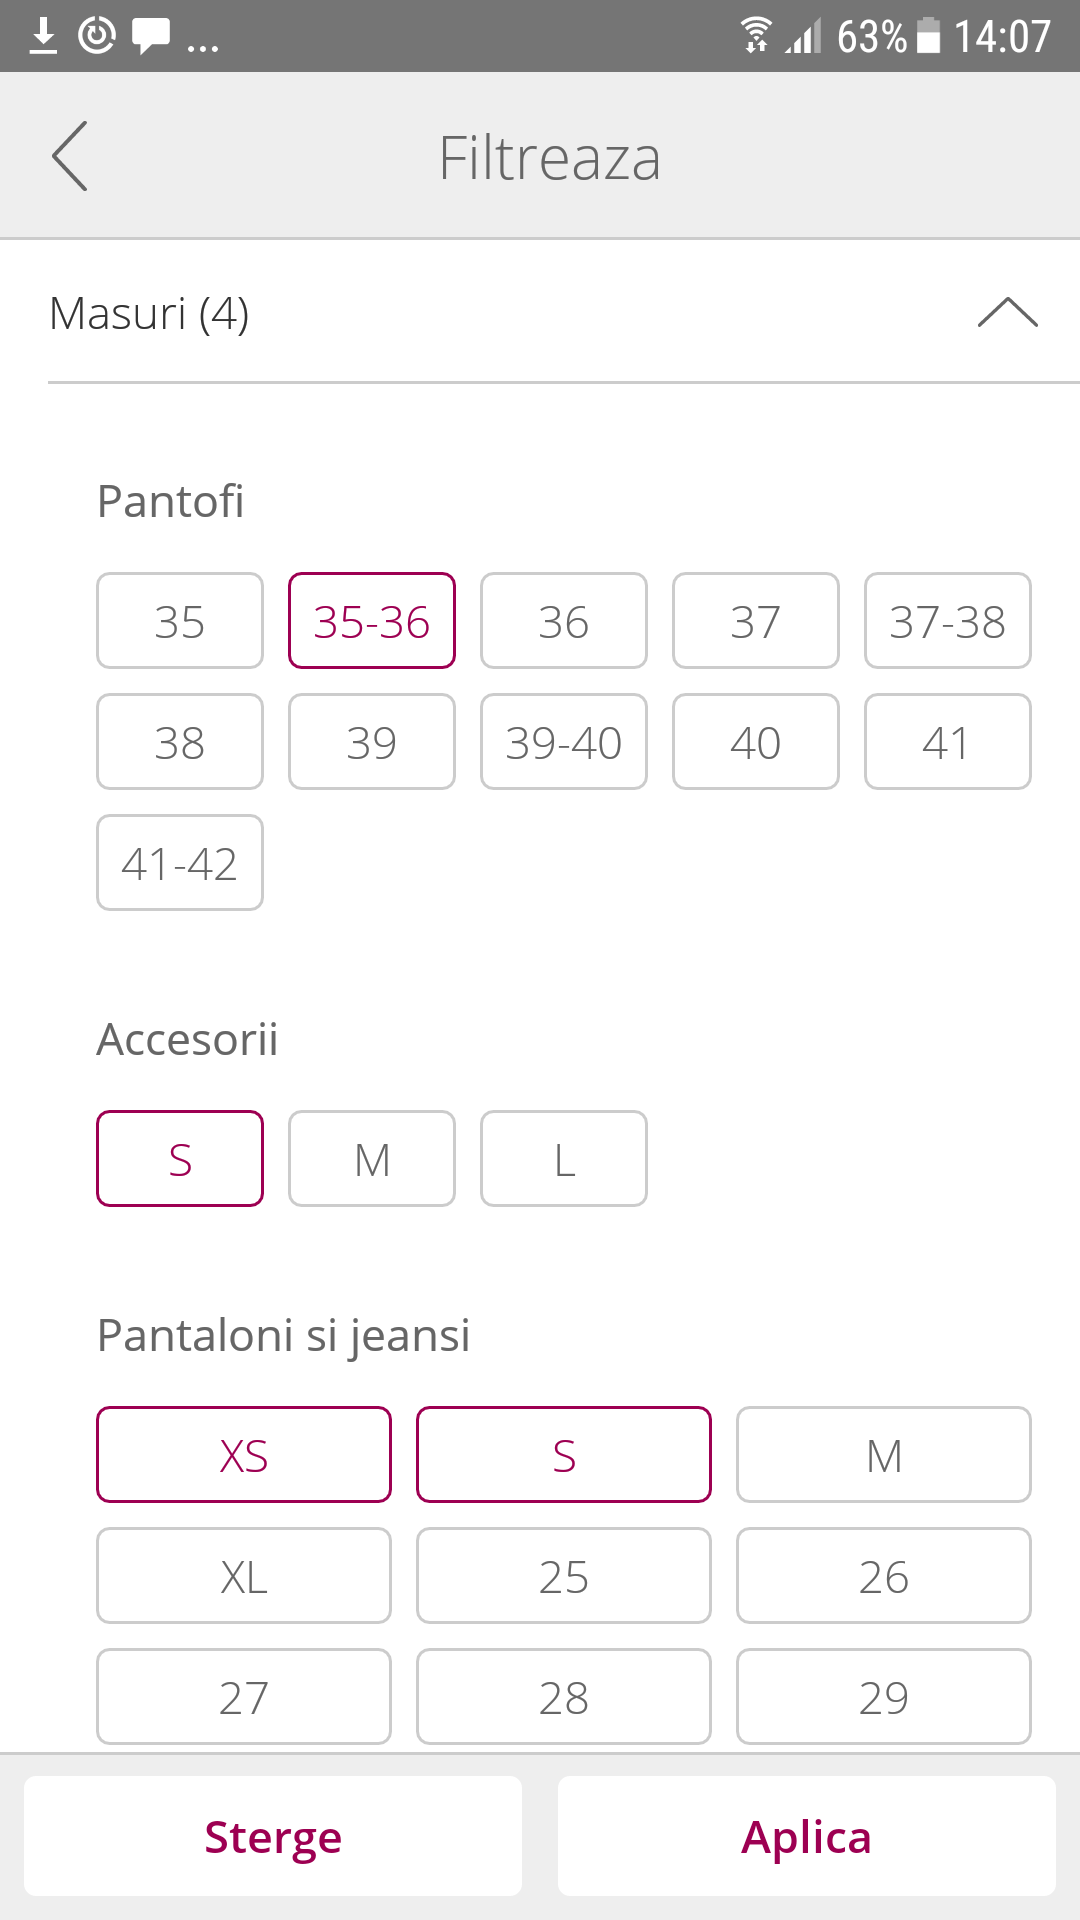Pick jeans size 26
The width and height of the screenshot is (1080, 1920).
point(884,1576)
